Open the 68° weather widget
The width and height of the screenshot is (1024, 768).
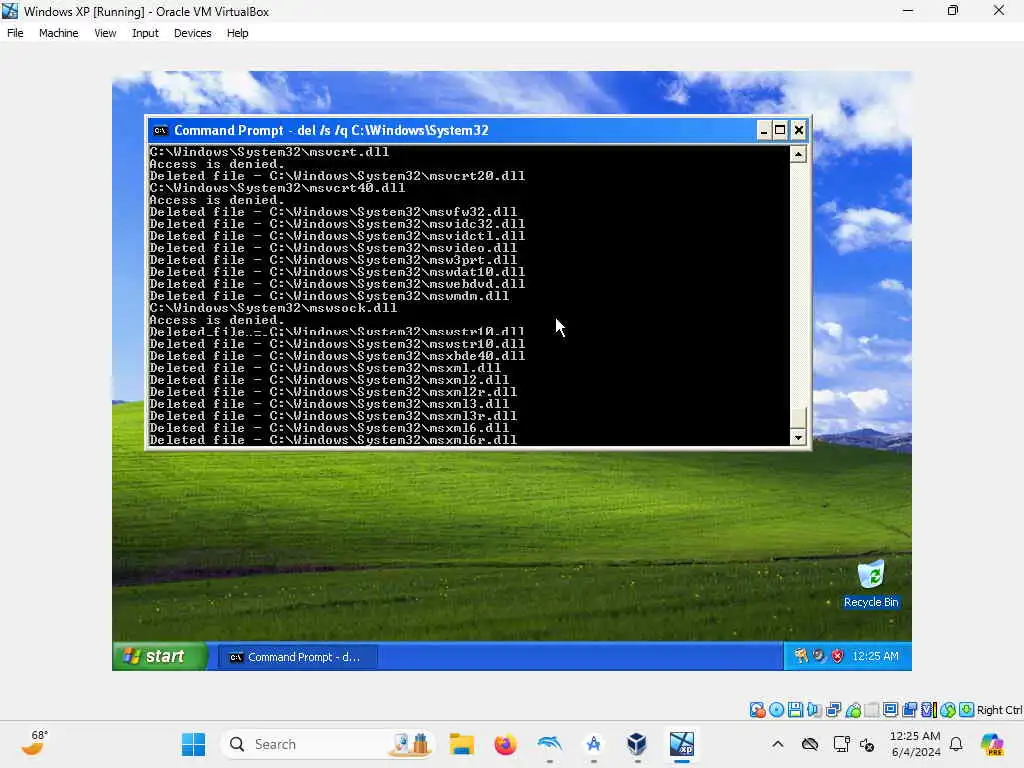click(x=34, y=744)
